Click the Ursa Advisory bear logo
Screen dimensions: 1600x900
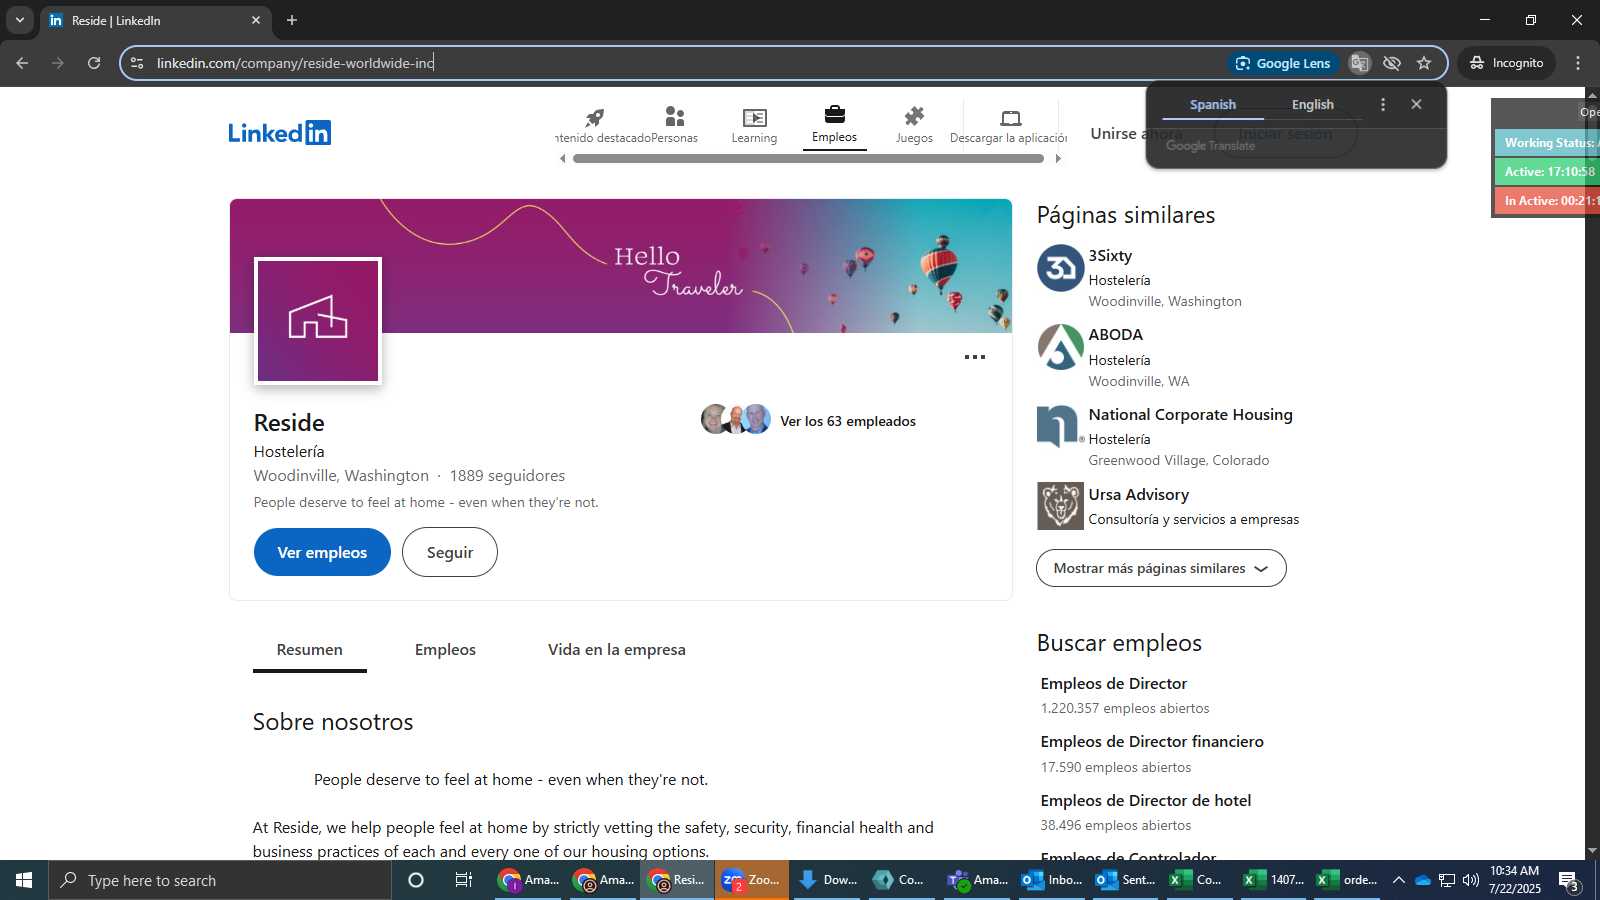(x=1060, y=506)
